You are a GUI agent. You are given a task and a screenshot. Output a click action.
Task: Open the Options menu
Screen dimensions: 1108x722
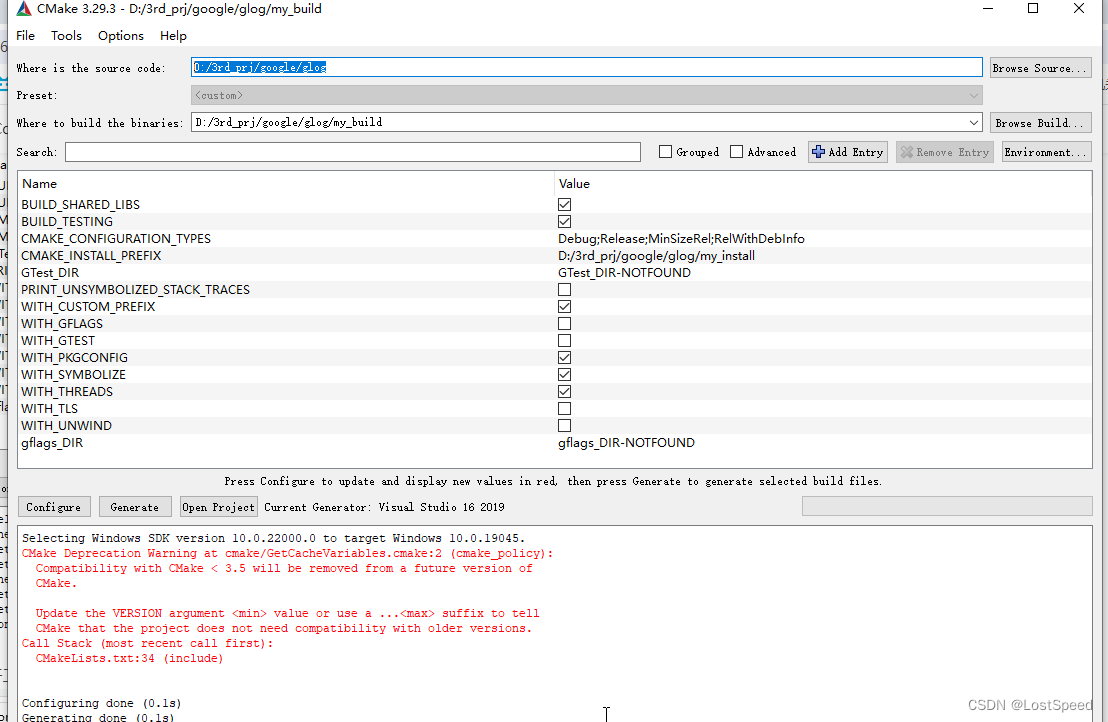[x=121, y=35]
